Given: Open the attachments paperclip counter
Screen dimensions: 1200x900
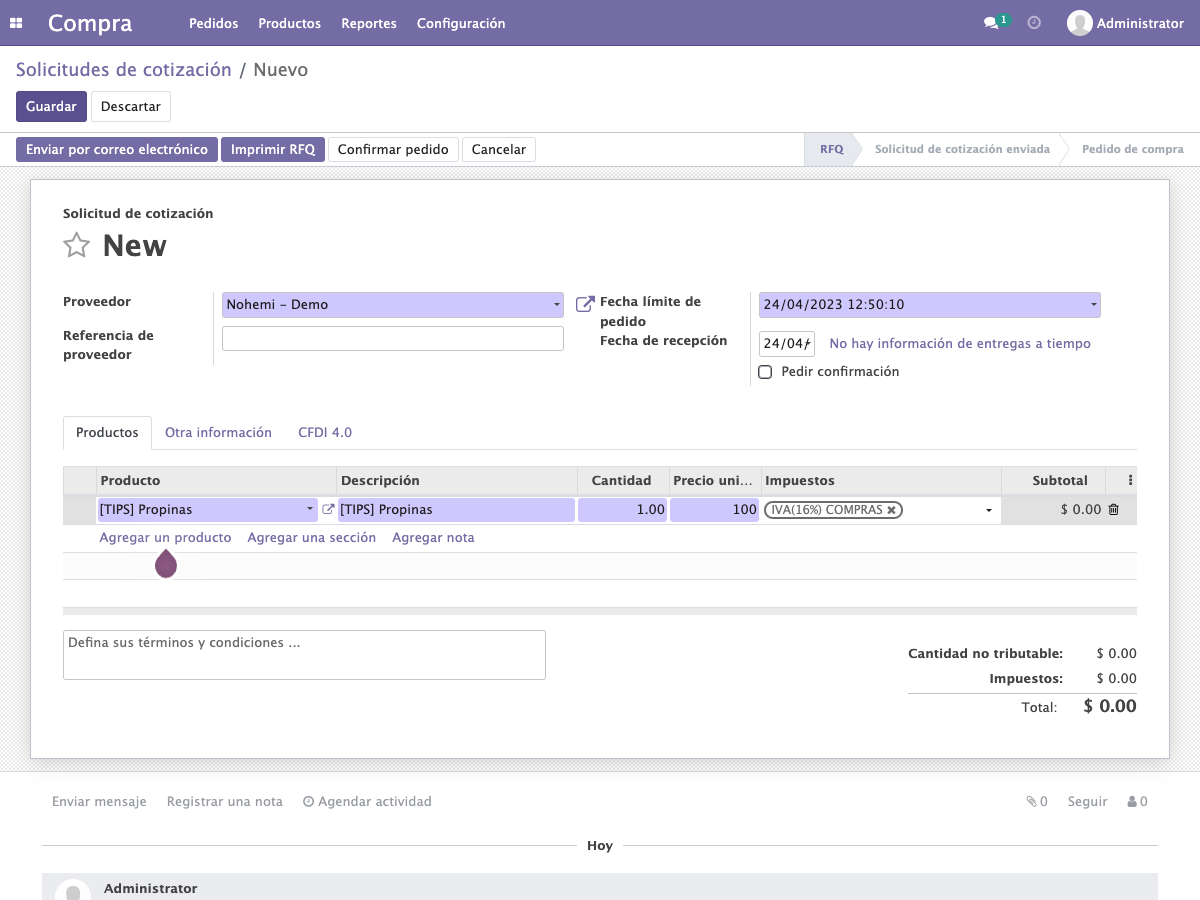Looking at the screenshot, I should tap(1037, 802).
